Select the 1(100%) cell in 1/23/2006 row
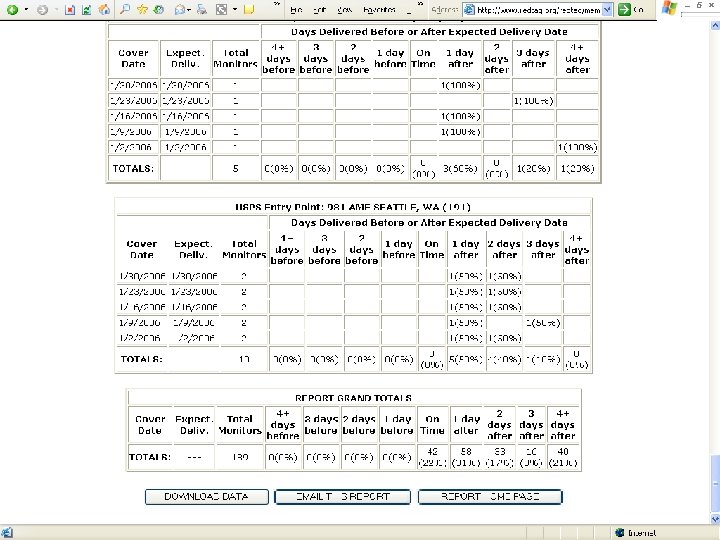This screenshot has width=720, height=540. coord(533,101)
